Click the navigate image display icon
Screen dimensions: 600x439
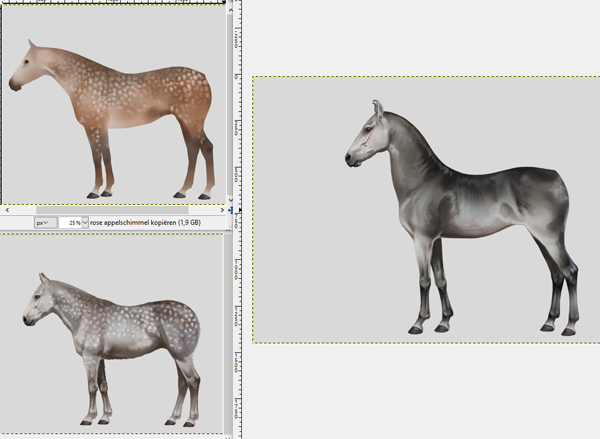coord(231,211)
